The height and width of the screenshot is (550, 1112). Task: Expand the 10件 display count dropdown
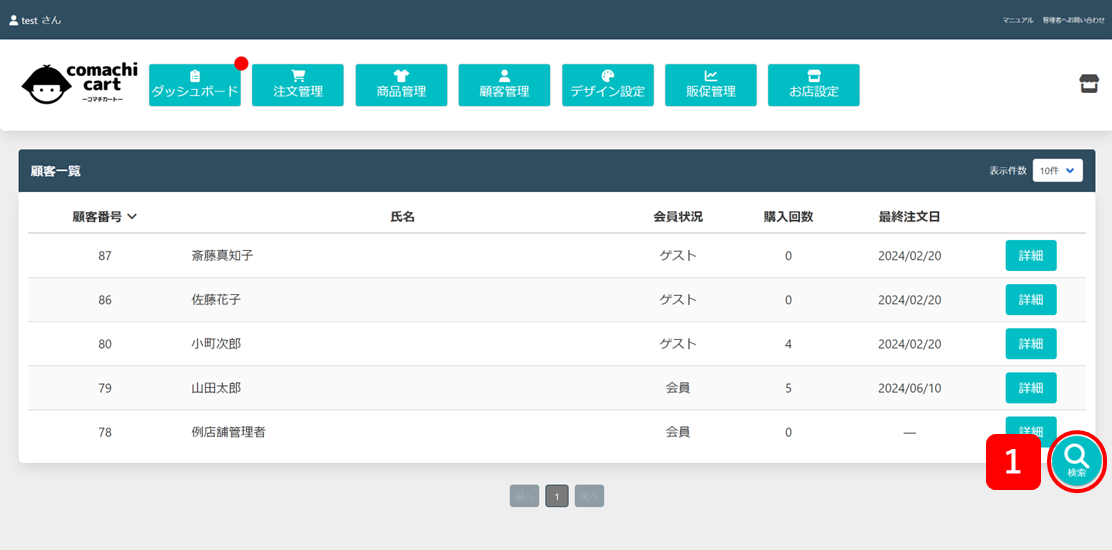tap(1057, 171)
